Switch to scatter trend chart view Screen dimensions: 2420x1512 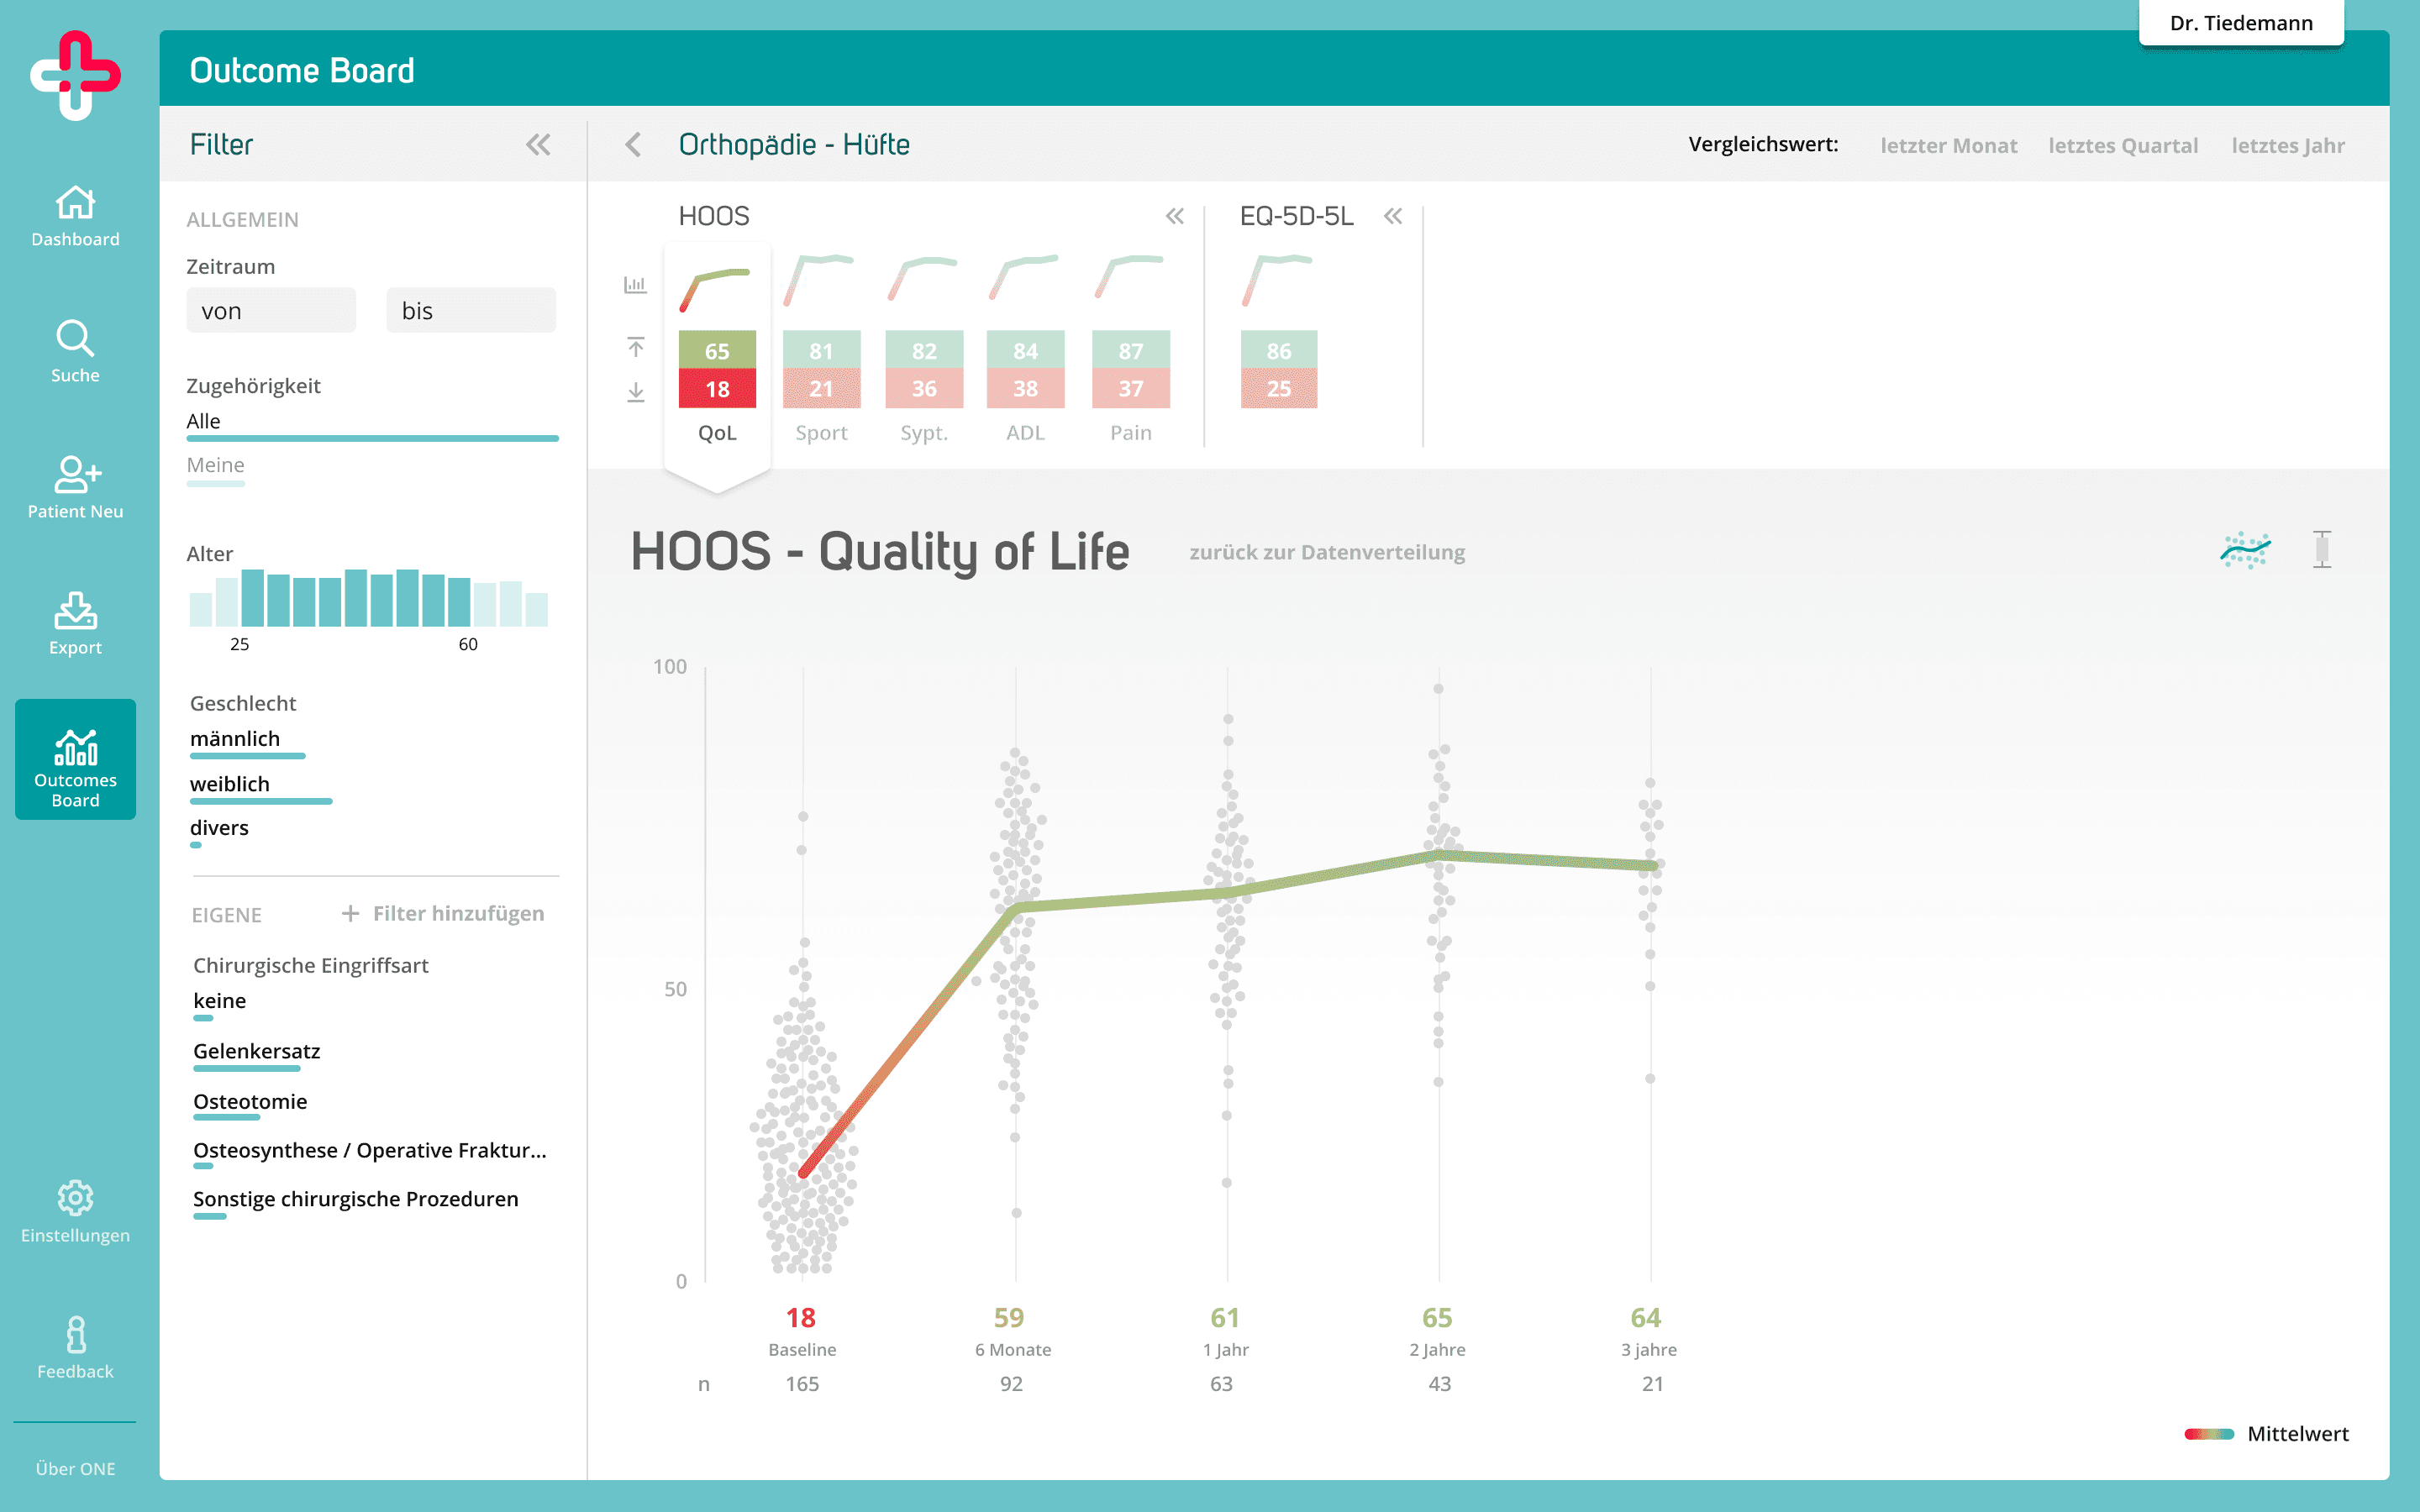[2245, 550]
